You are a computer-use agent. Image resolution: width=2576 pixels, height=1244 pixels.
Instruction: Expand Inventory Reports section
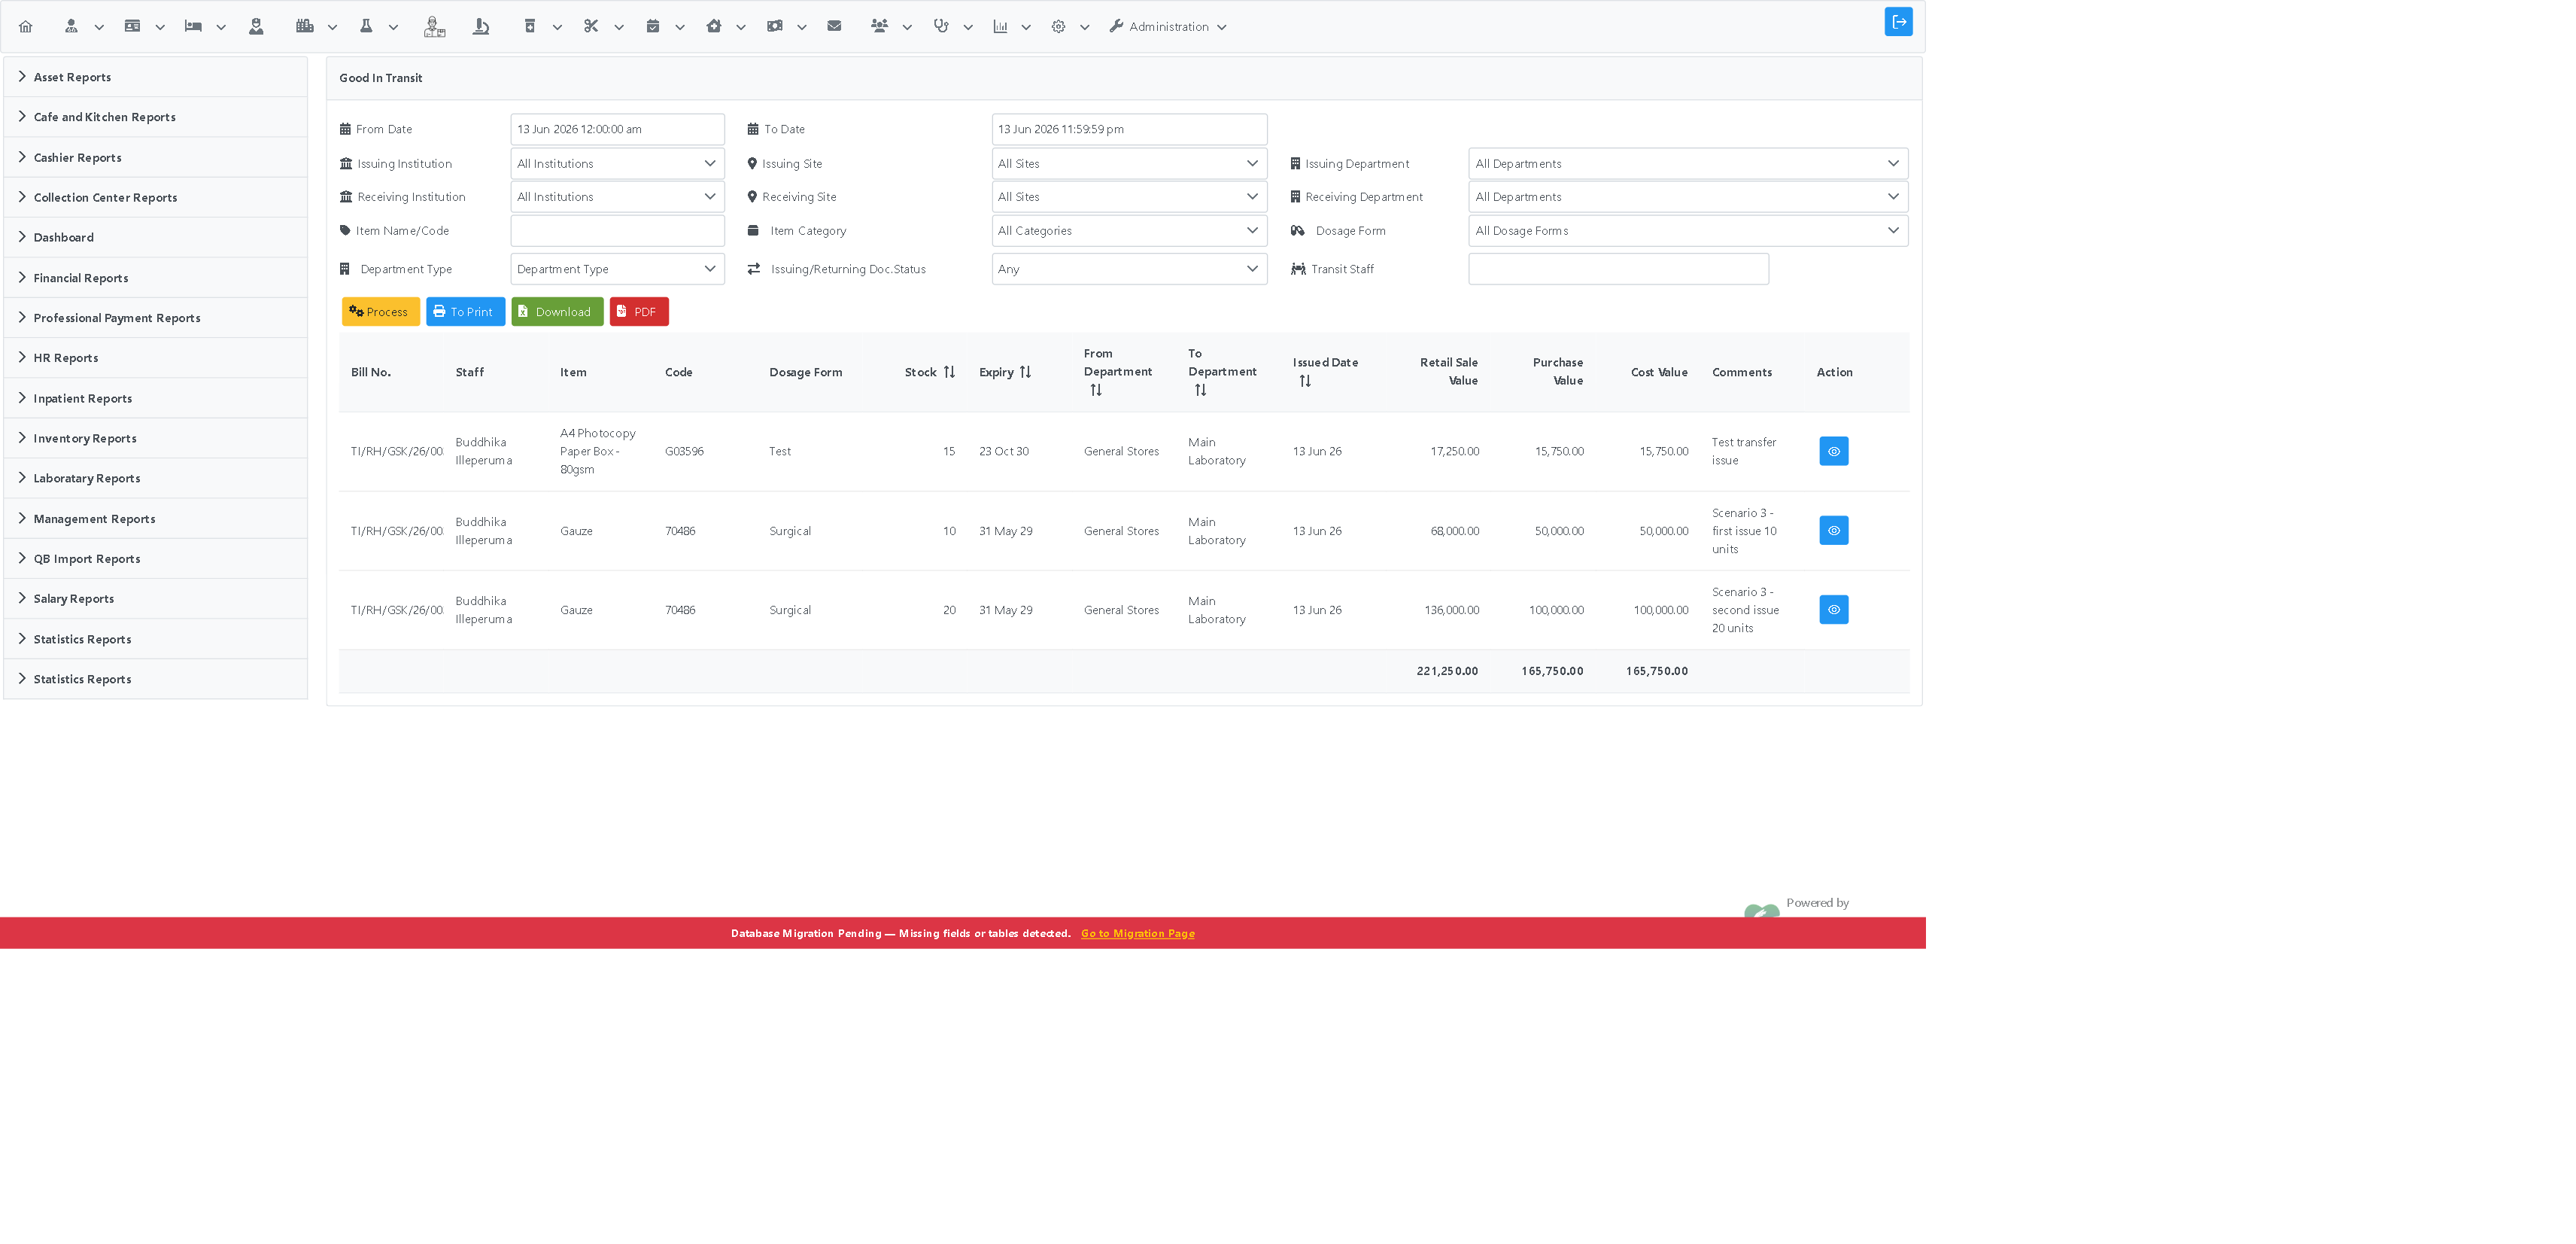[x=156, y=438]
